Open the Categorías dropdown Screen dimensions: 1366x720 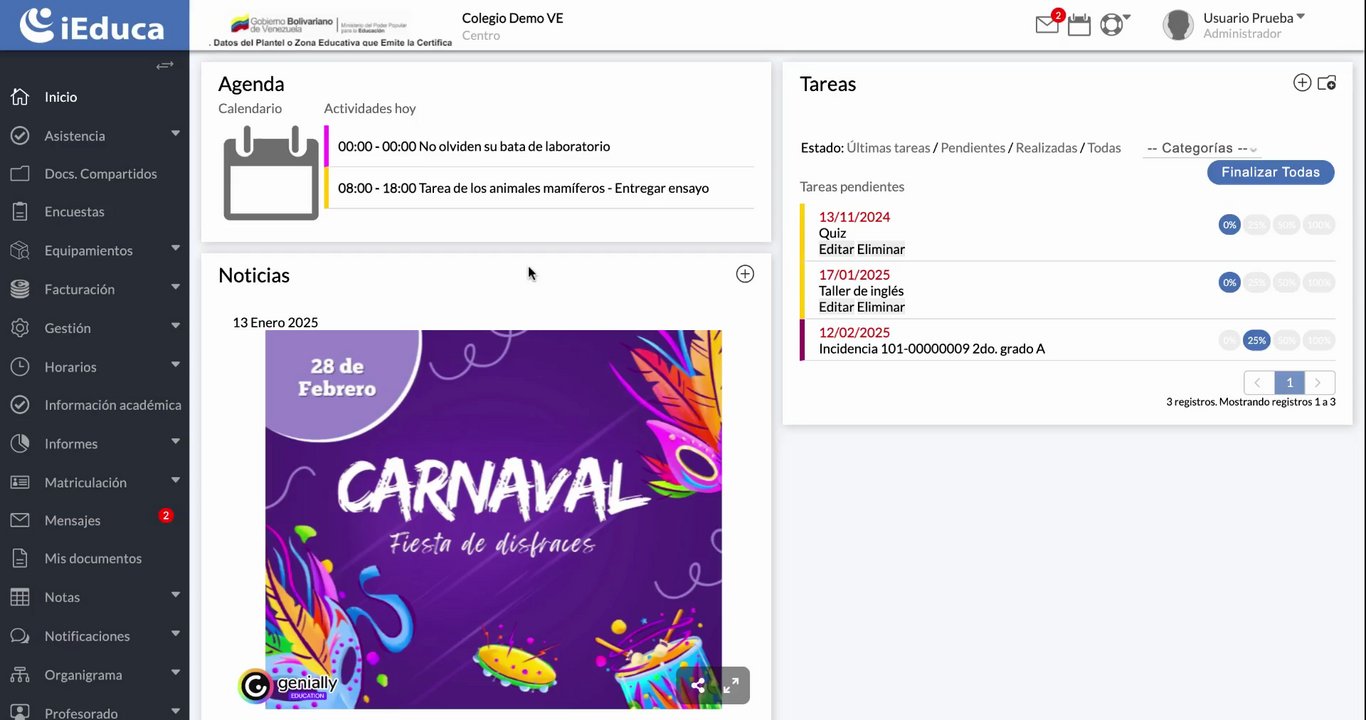[1201, 148]
